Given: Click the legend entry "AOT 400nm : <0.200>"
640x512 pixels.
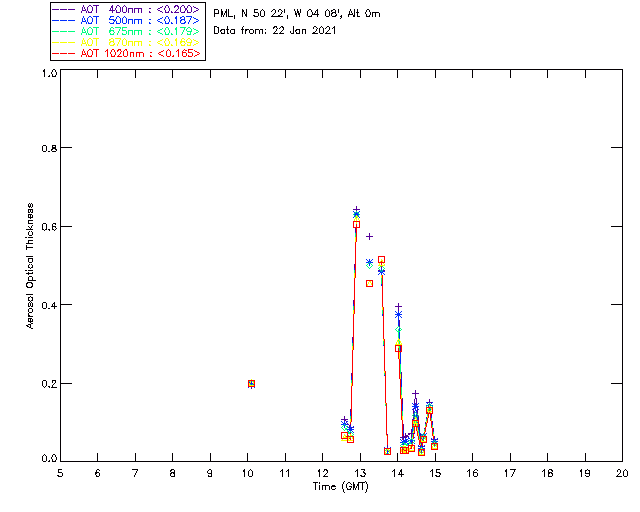Looking at the screenshot, I should (127, 9).
